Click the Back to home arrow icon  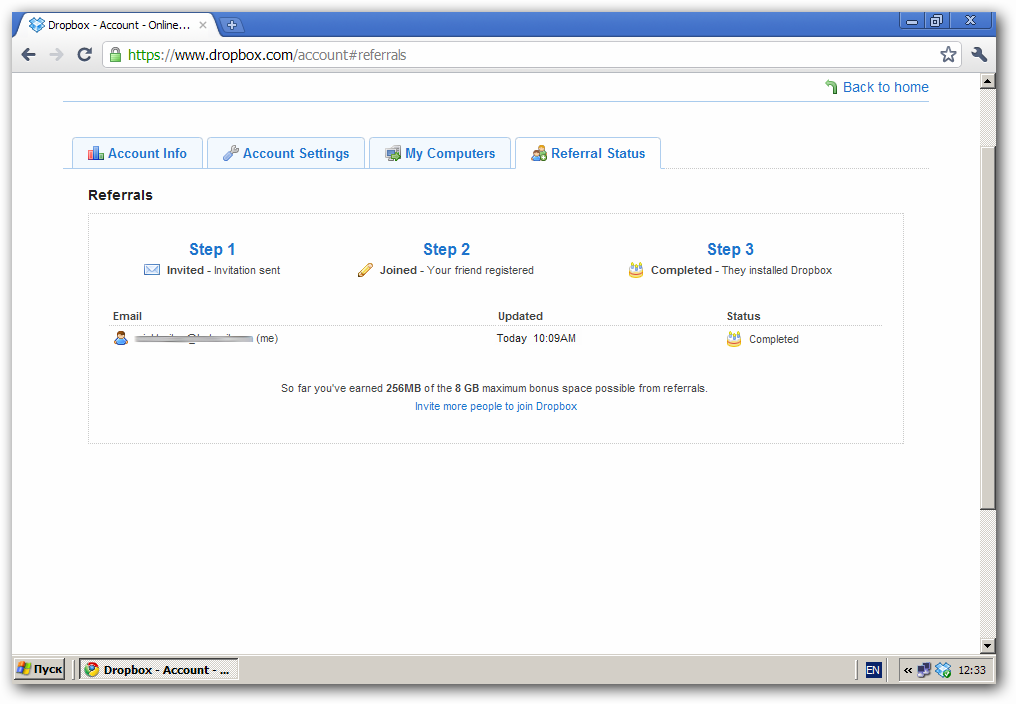[831, 87]
